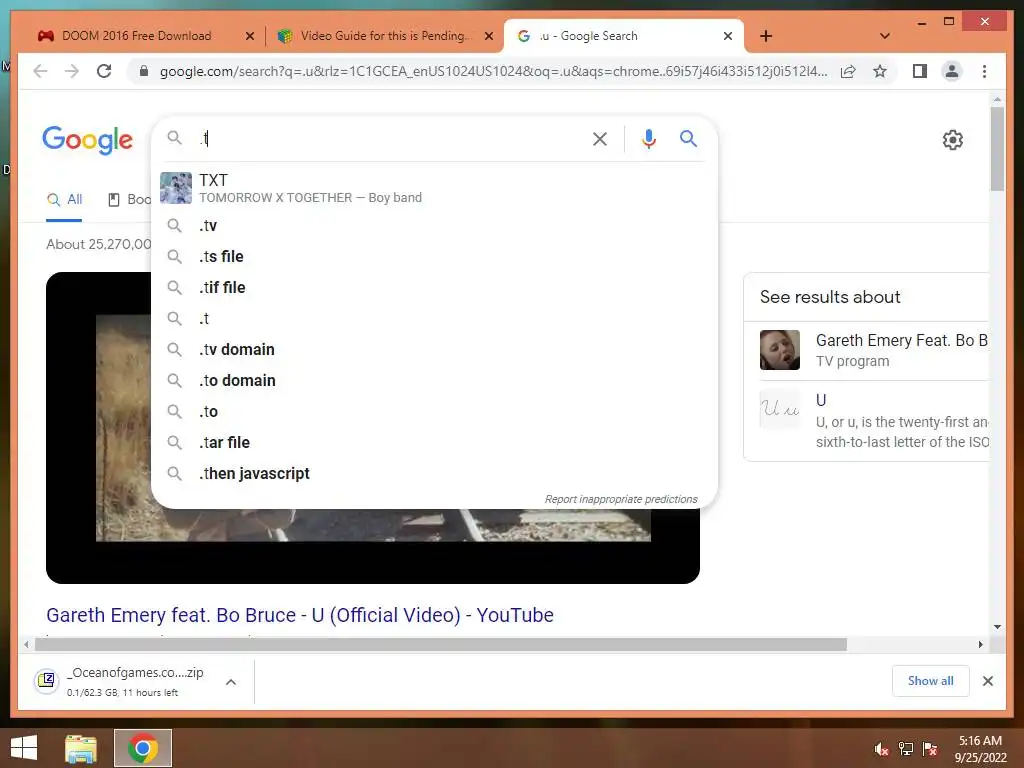Click Report inappropriate predictions
The width and height of the screenshot is (1024, 768).
pos(621,500)
